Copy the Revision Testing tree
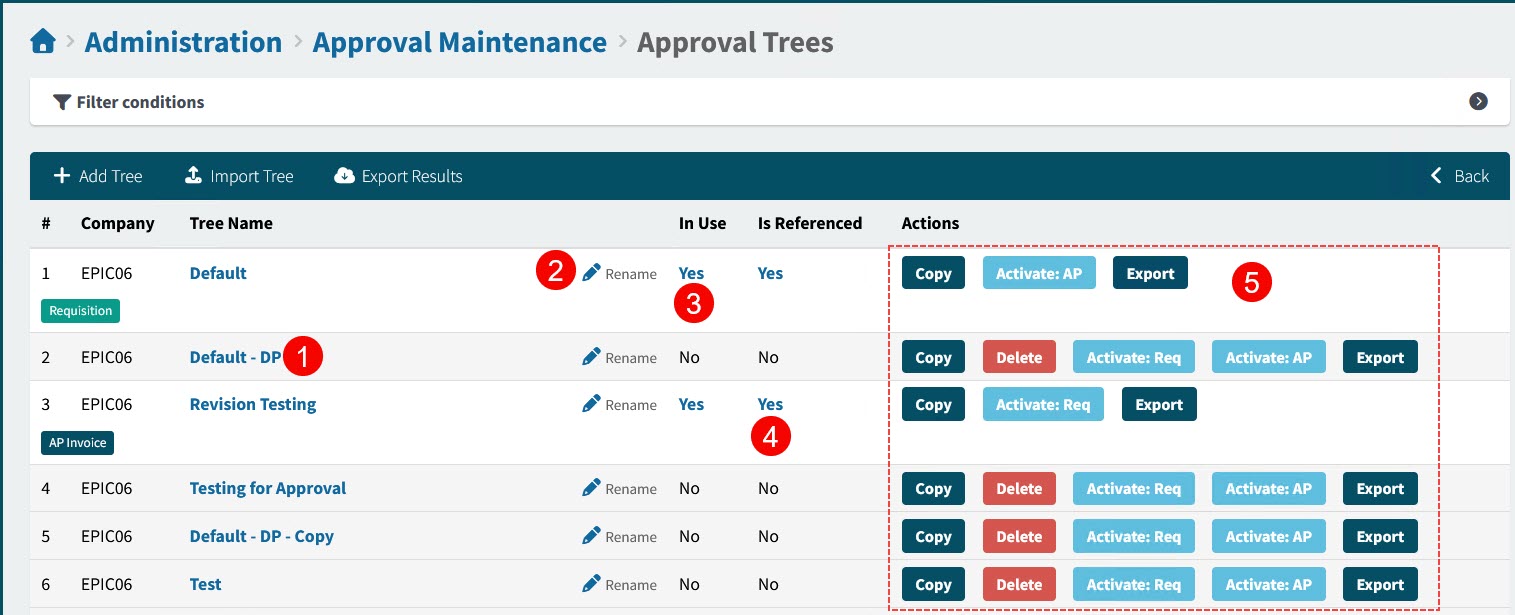 (933, 404)
